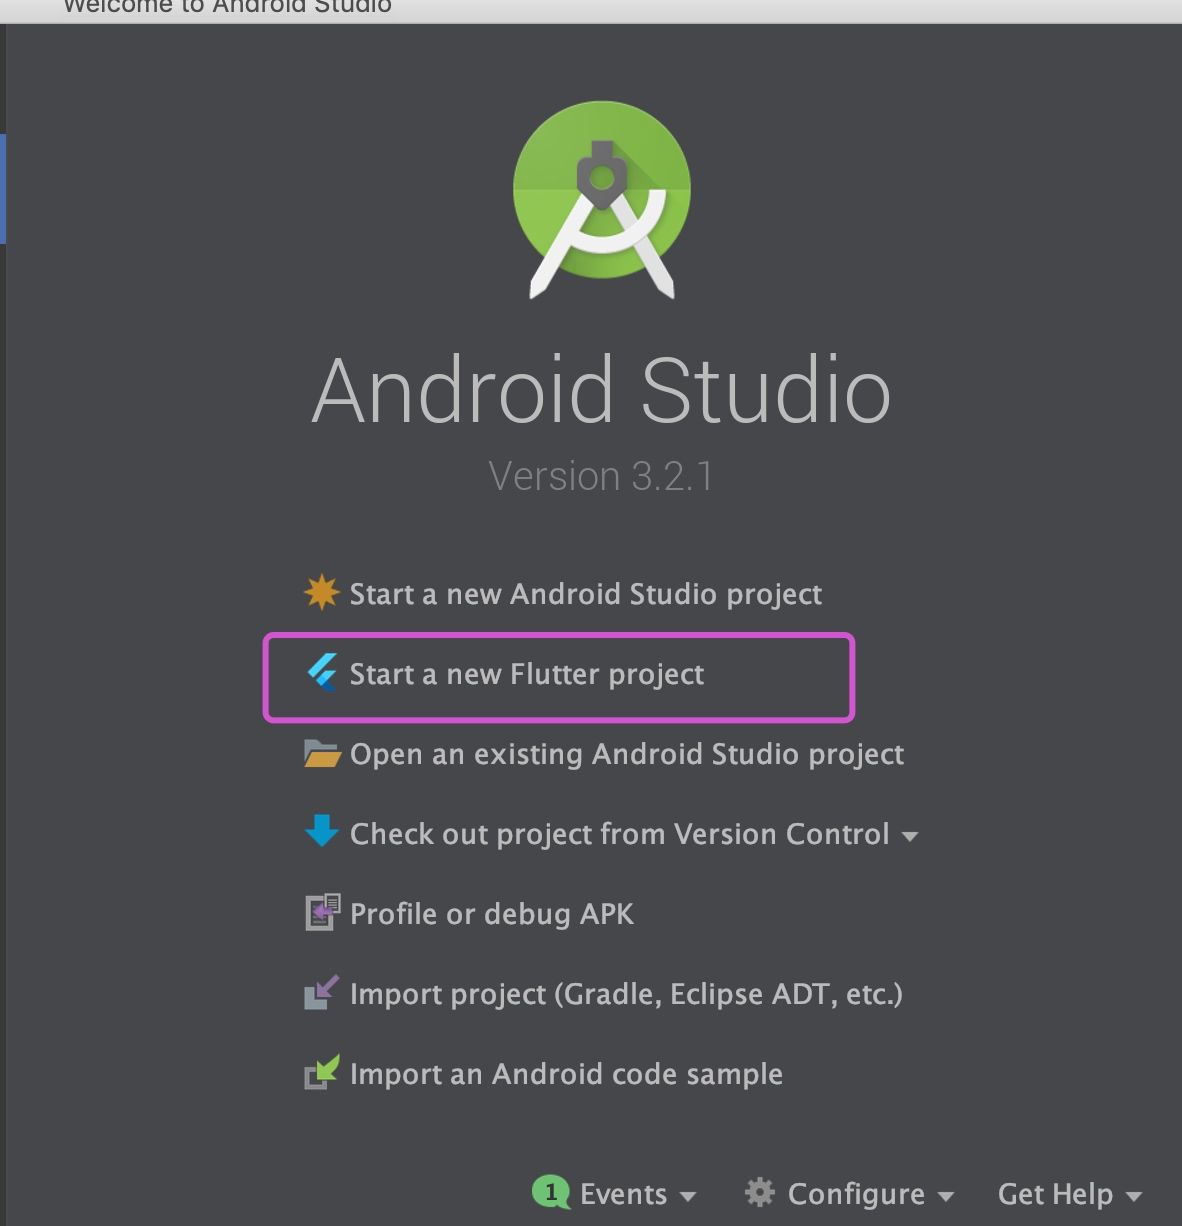The width and height of the screenshot is (1182, 1226).
Task: Click the orange starburst new project icon
Action: [x=321, y=592]
